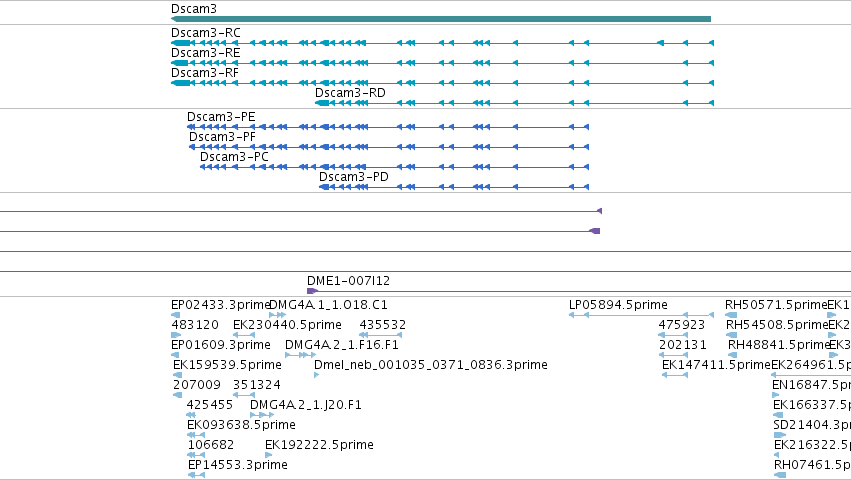851x480 pixels.
Task: Select the LP05894.5prime EST label
Action: tap(618, 305)
